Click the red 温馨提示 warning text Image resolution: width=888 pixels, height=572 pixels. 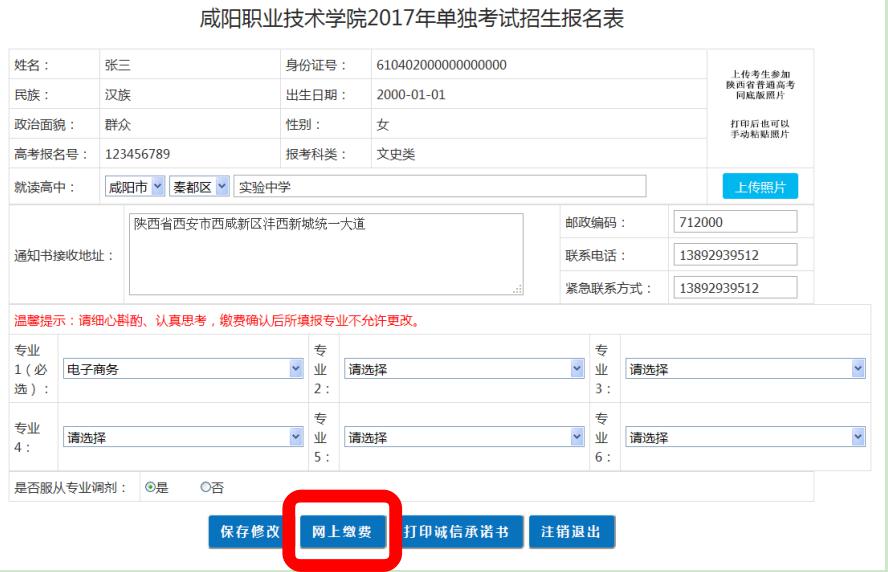(217, 321)
